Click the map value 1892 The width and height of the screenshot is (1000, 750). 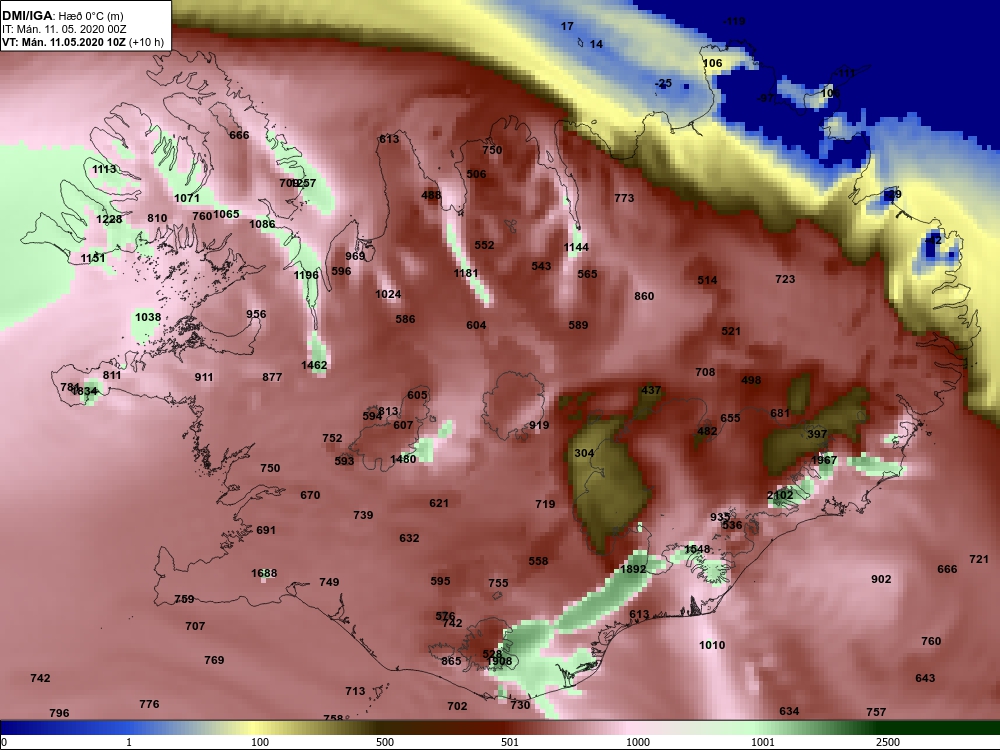633,570
